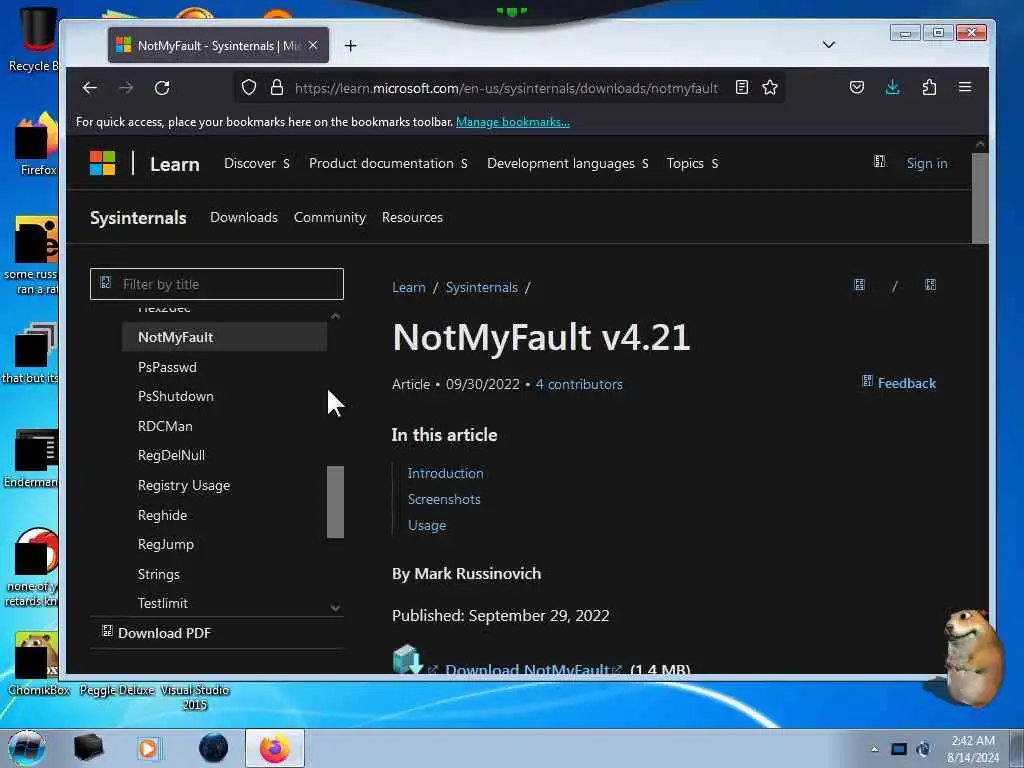The image size is (1024, 768).
Task: Click the Download PDF icon
Action: 107,631
